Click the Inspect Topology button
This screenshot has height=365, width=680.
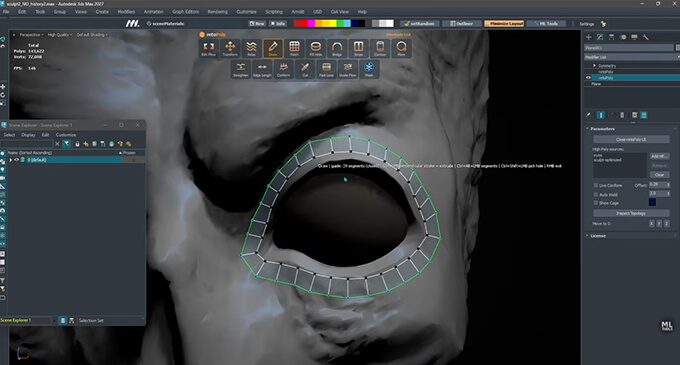631,213
